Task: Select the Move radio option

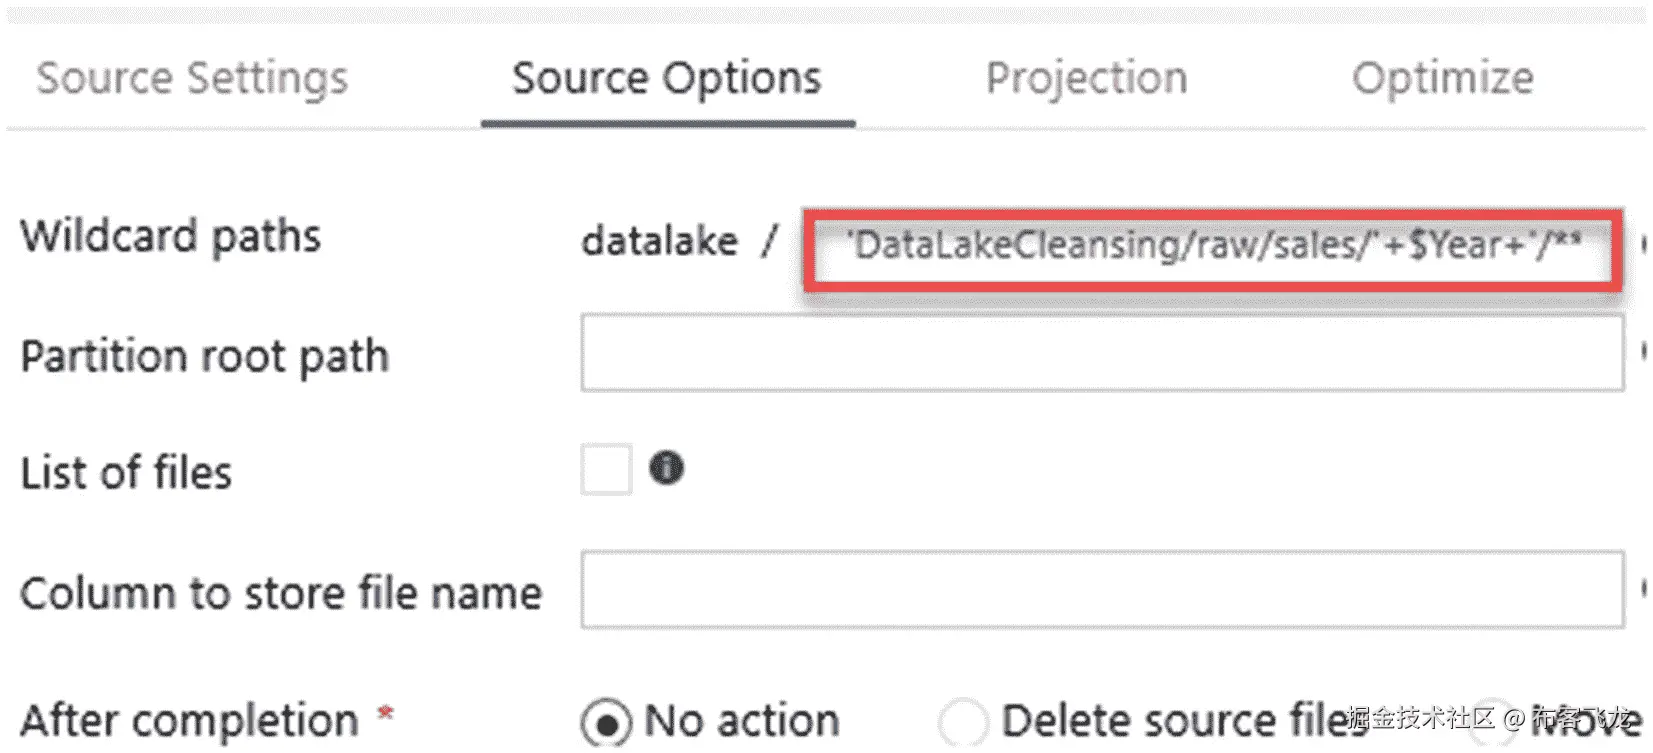Action: (x=1492, y=720)
